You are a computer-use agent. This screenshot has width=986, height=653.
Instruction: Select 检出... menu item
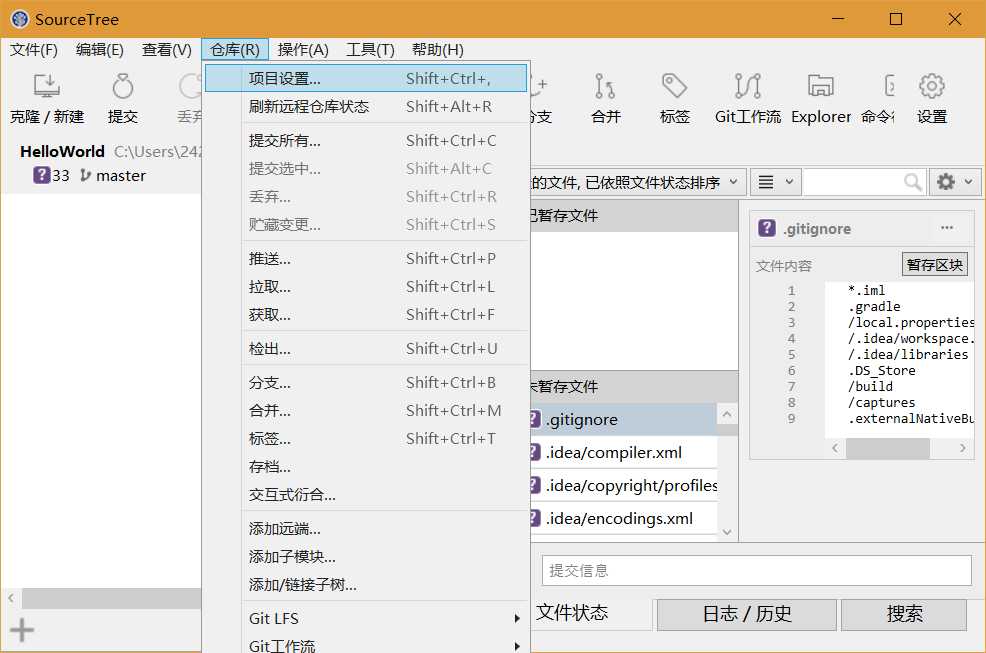[366, 349]
